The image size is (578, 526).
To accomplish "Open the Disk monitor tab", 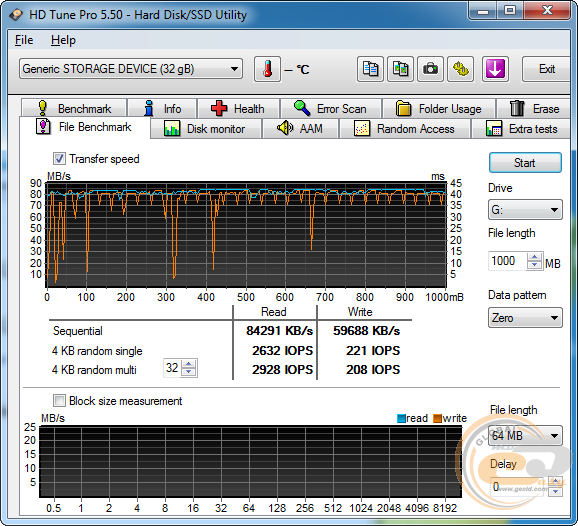I will pos(206,129).
